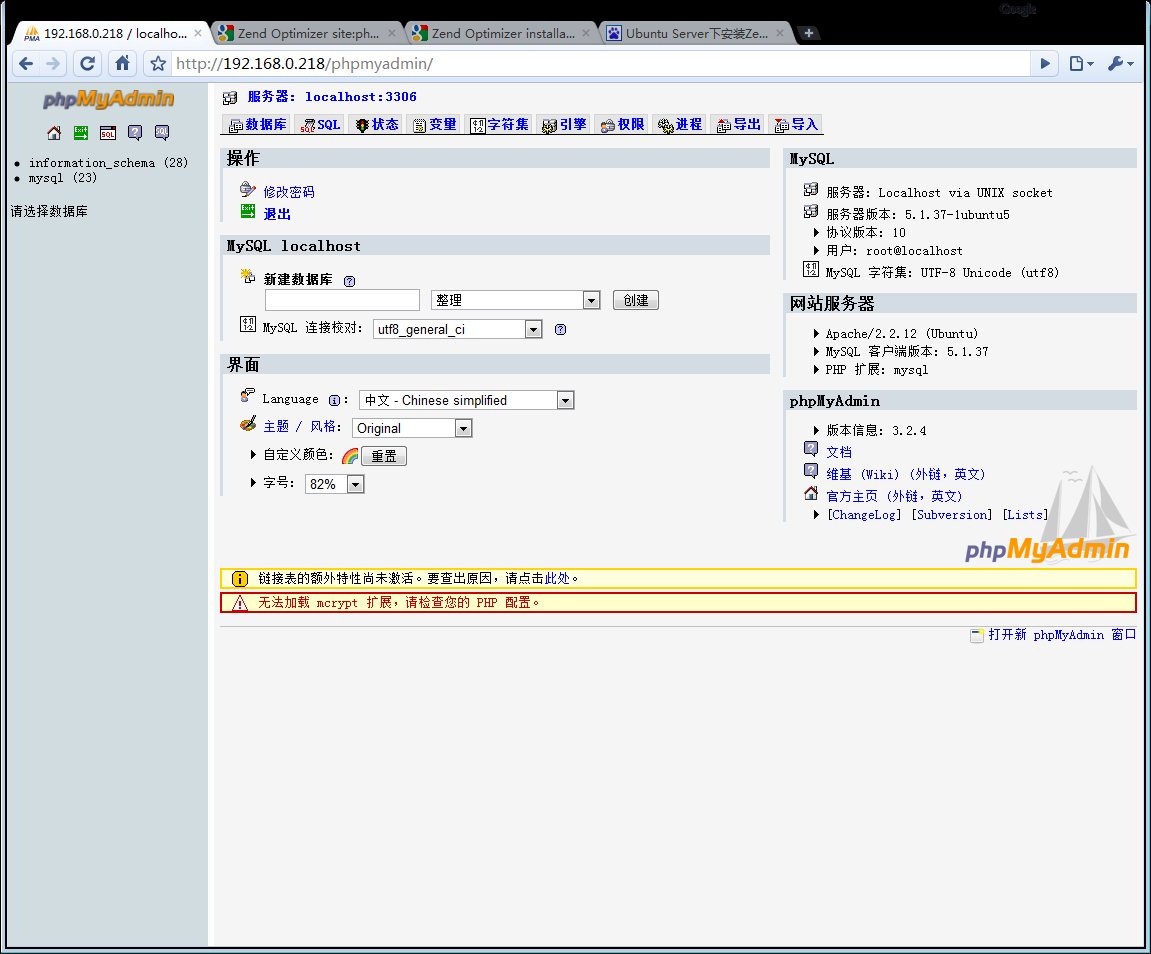Screen dimensions: 1151x954
Task: Click the Go arrow beside the address bar
Action: [1045, 64]
